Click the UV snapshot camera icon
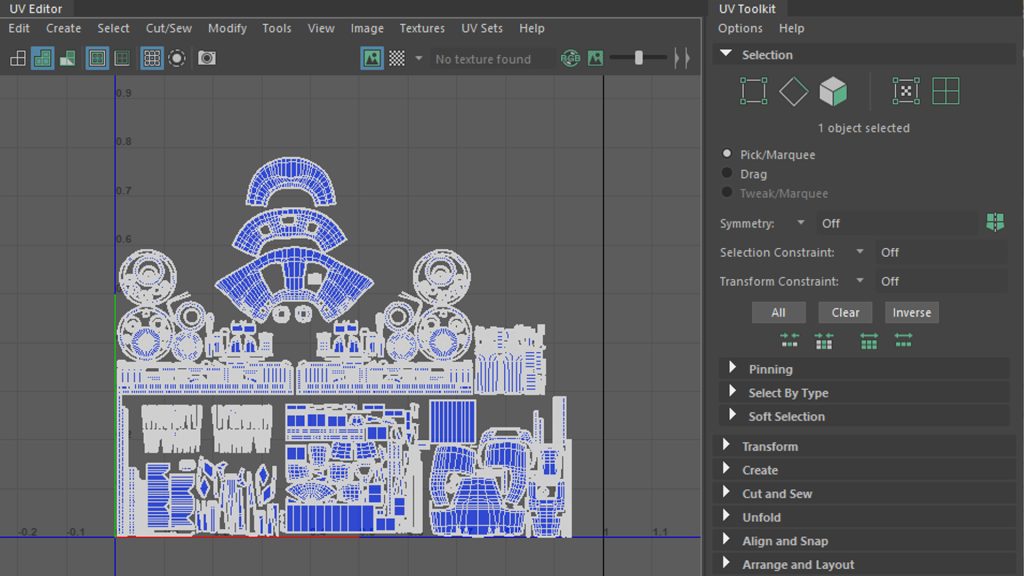 207,59
